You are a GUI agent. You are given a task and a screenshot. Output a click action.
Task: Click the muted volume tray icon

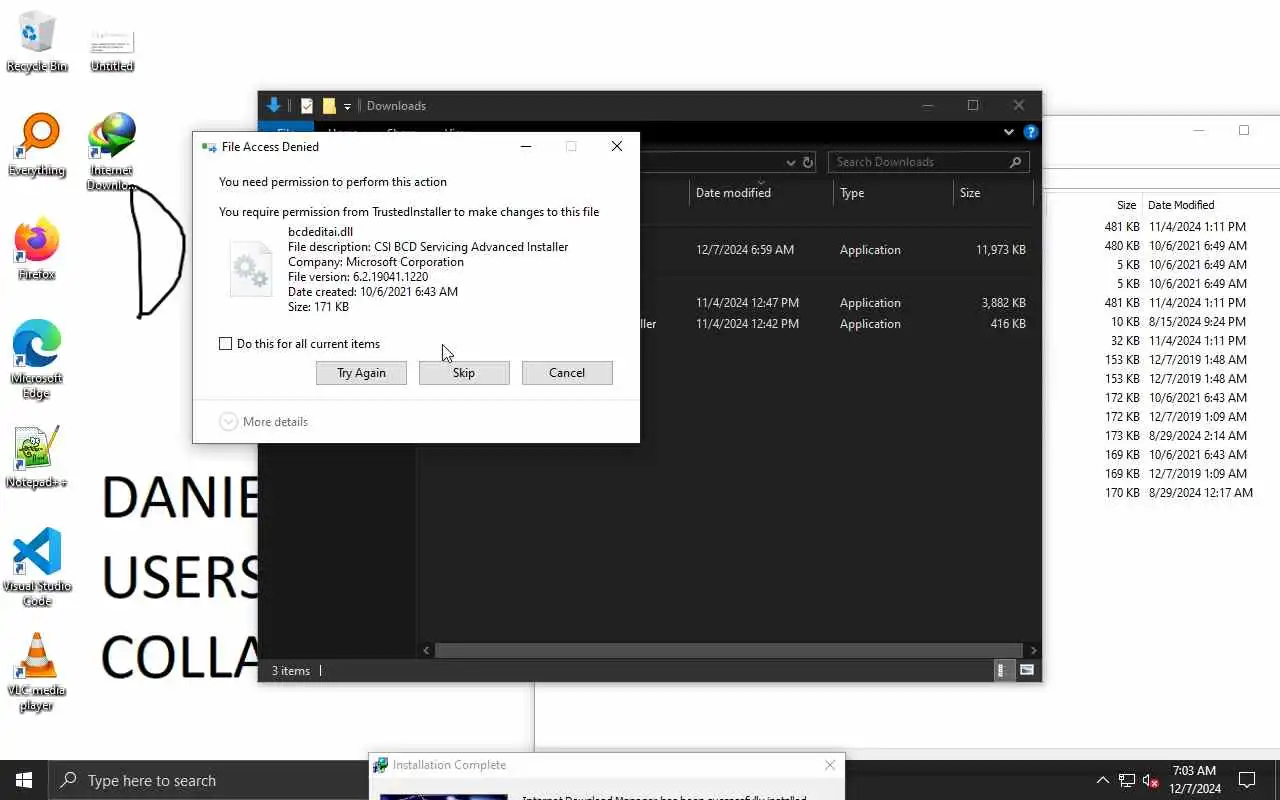click(x=1151, y=780)
